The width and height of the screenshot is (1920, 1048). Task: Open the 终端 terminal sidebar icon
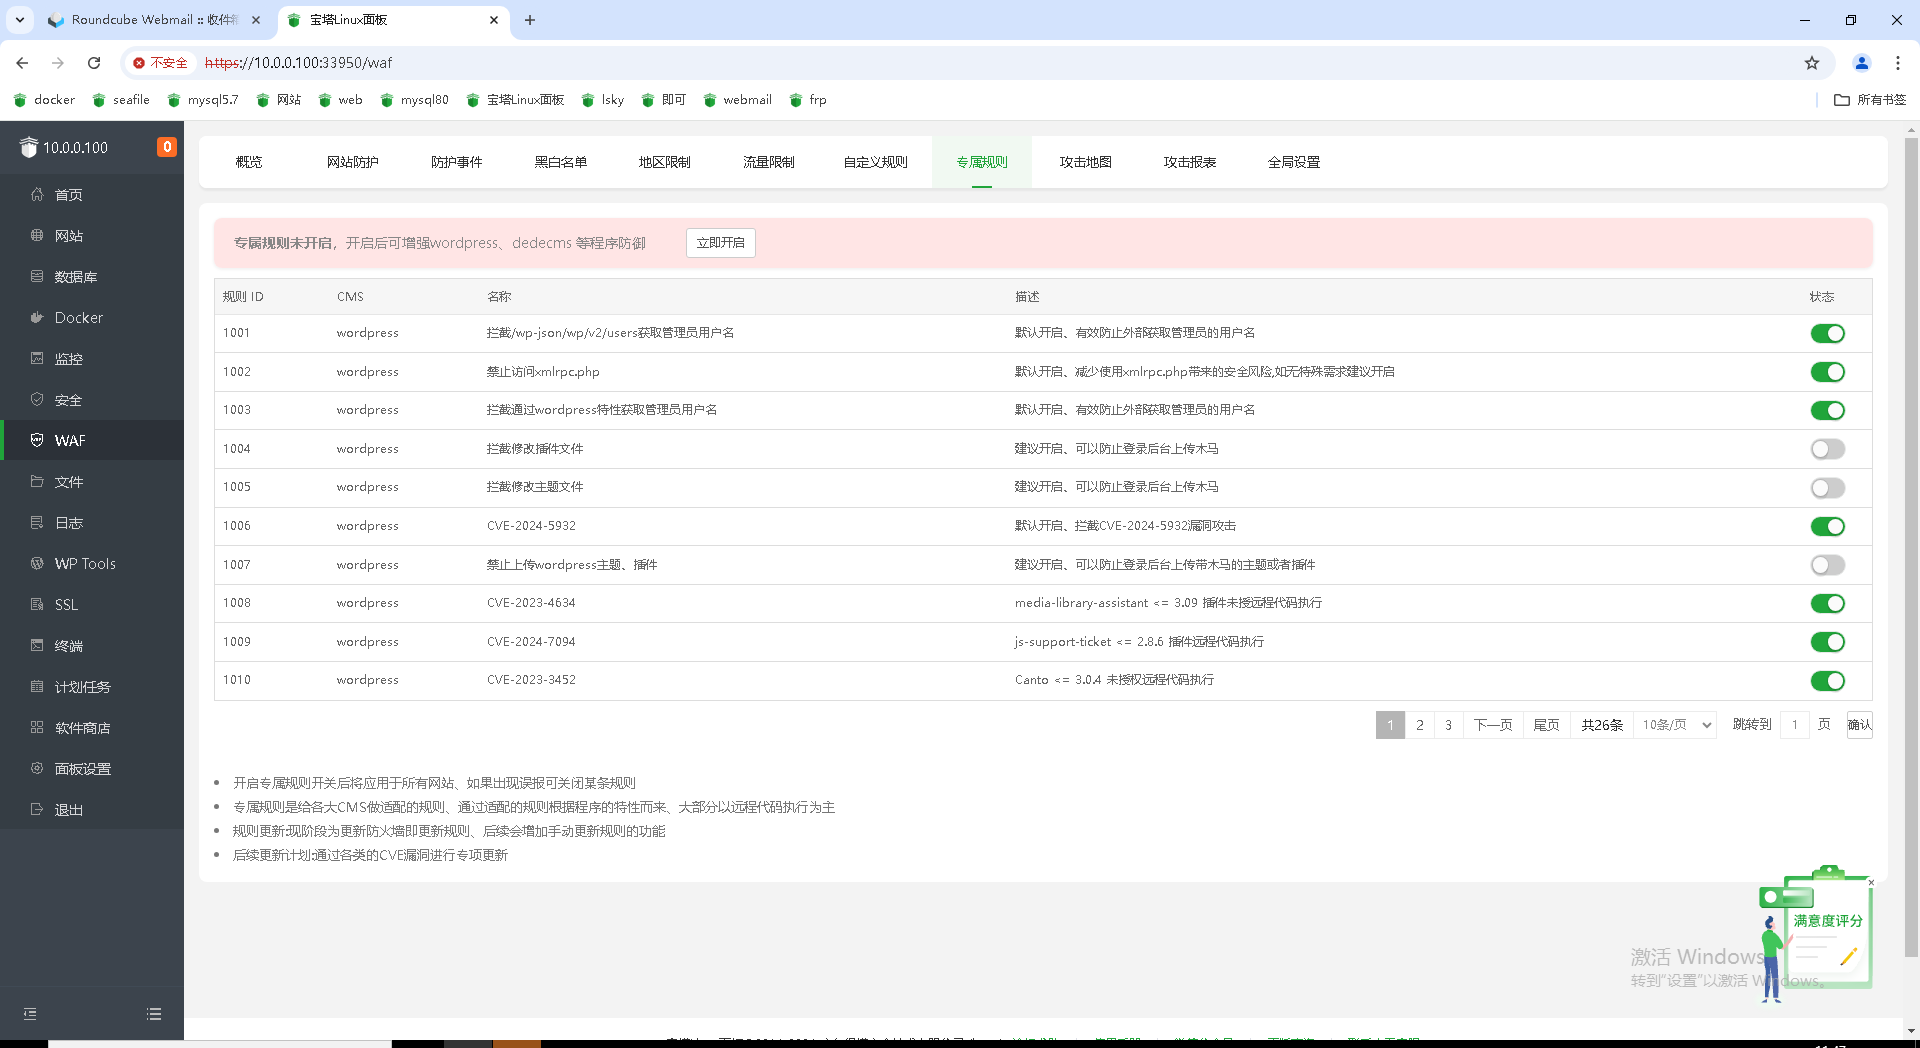tap(37, 646)
